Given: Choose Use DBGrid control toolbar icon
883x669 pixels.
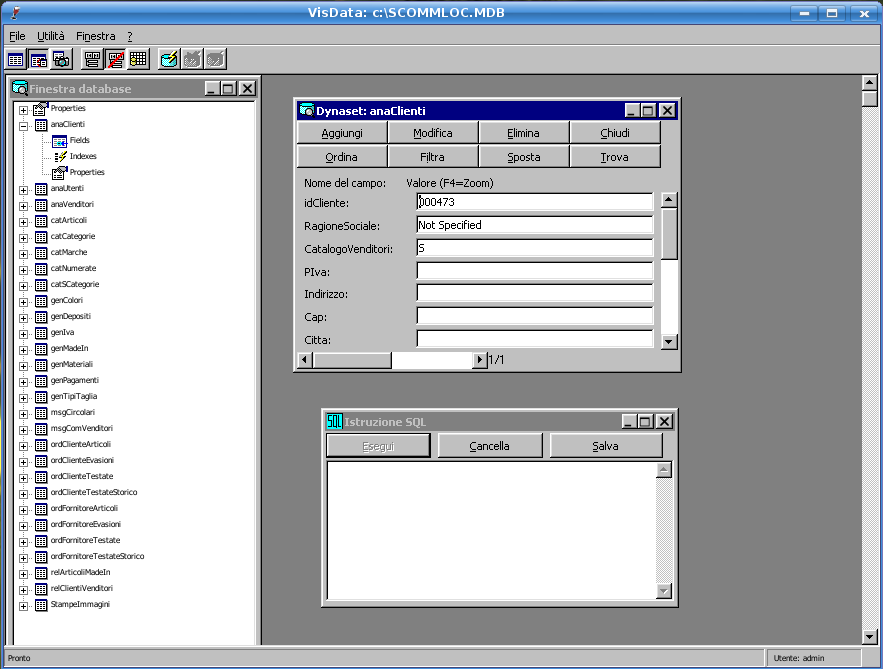Looking at the screenshot, I should tap(138, 59).
